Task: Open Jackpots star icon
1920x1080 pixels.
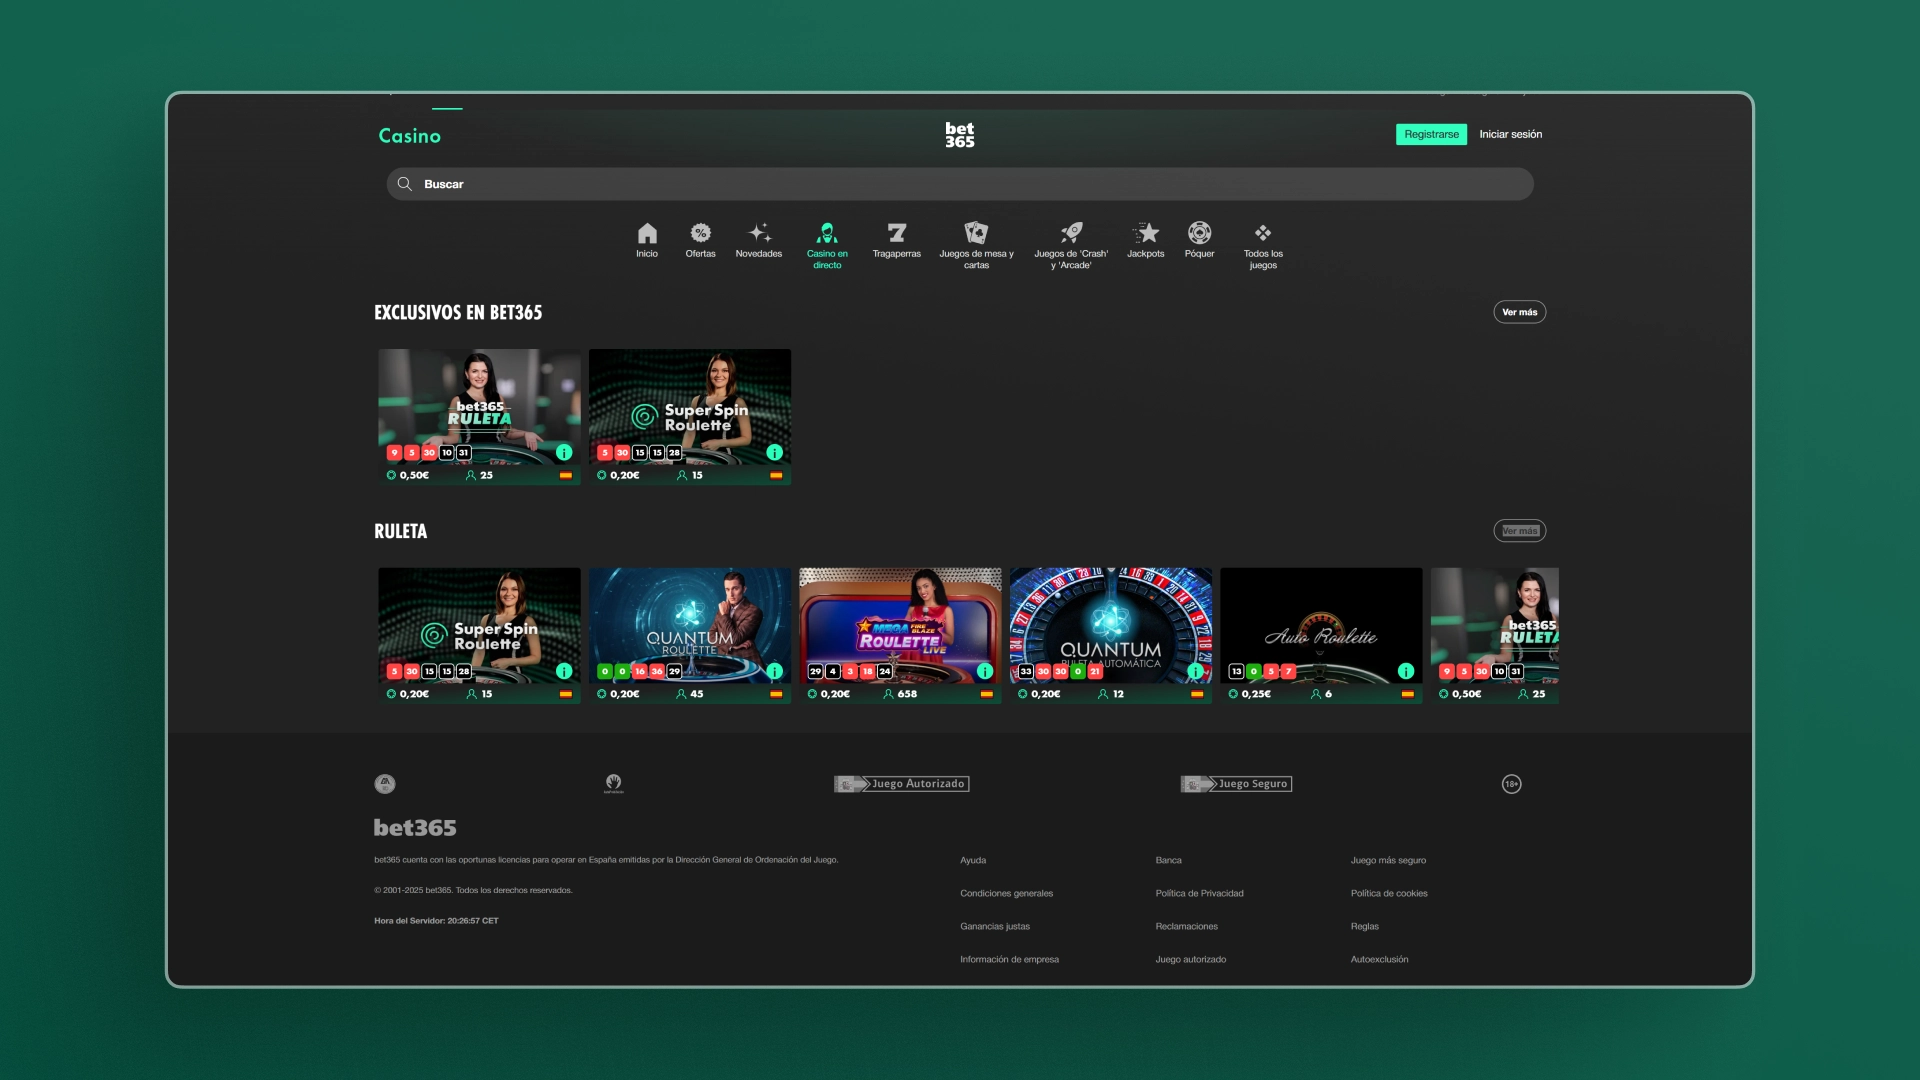Action: coord(1146,233)
